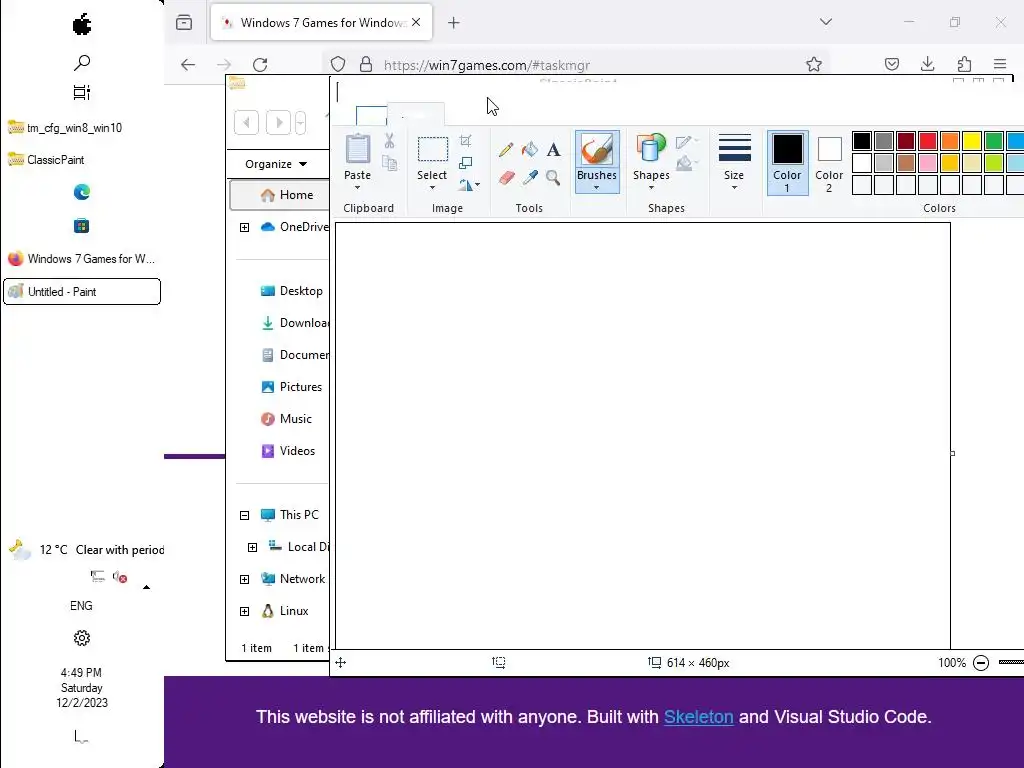Open a new Firefox tab
1024x768 pixels.
point(453,23)
